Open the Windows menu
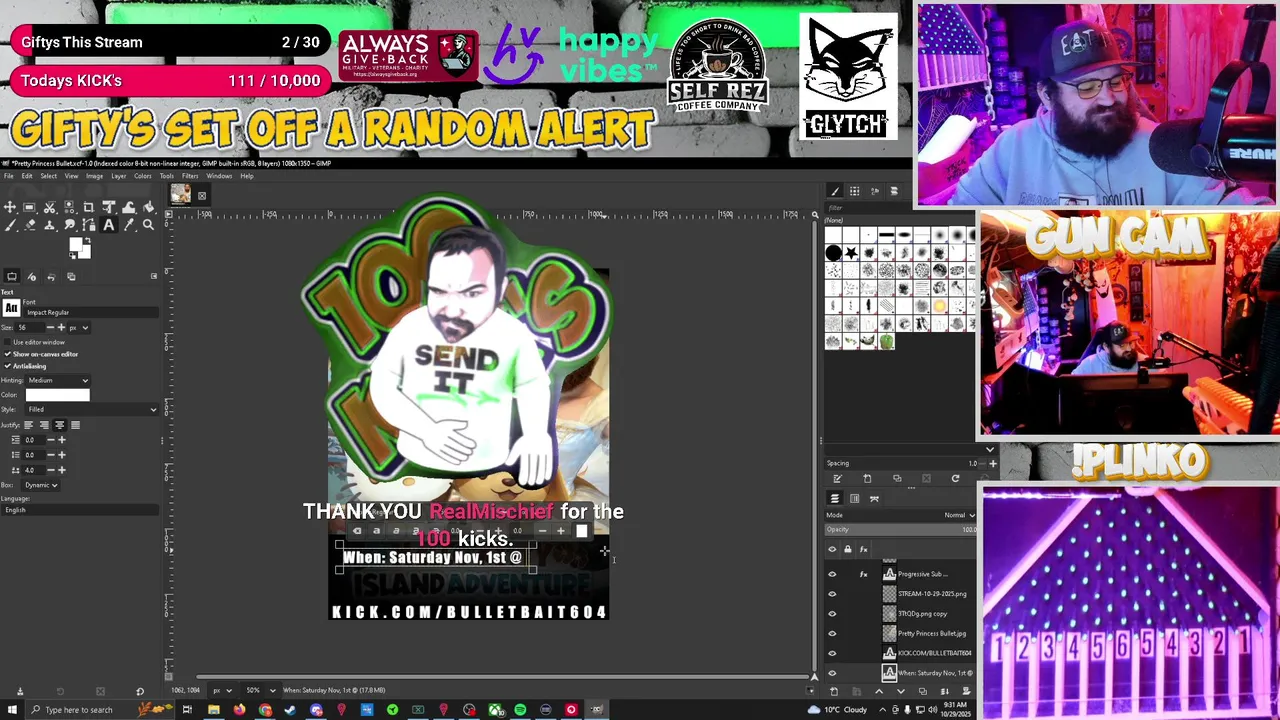This screenshot has width=1280, height=720. click(219, 176)
